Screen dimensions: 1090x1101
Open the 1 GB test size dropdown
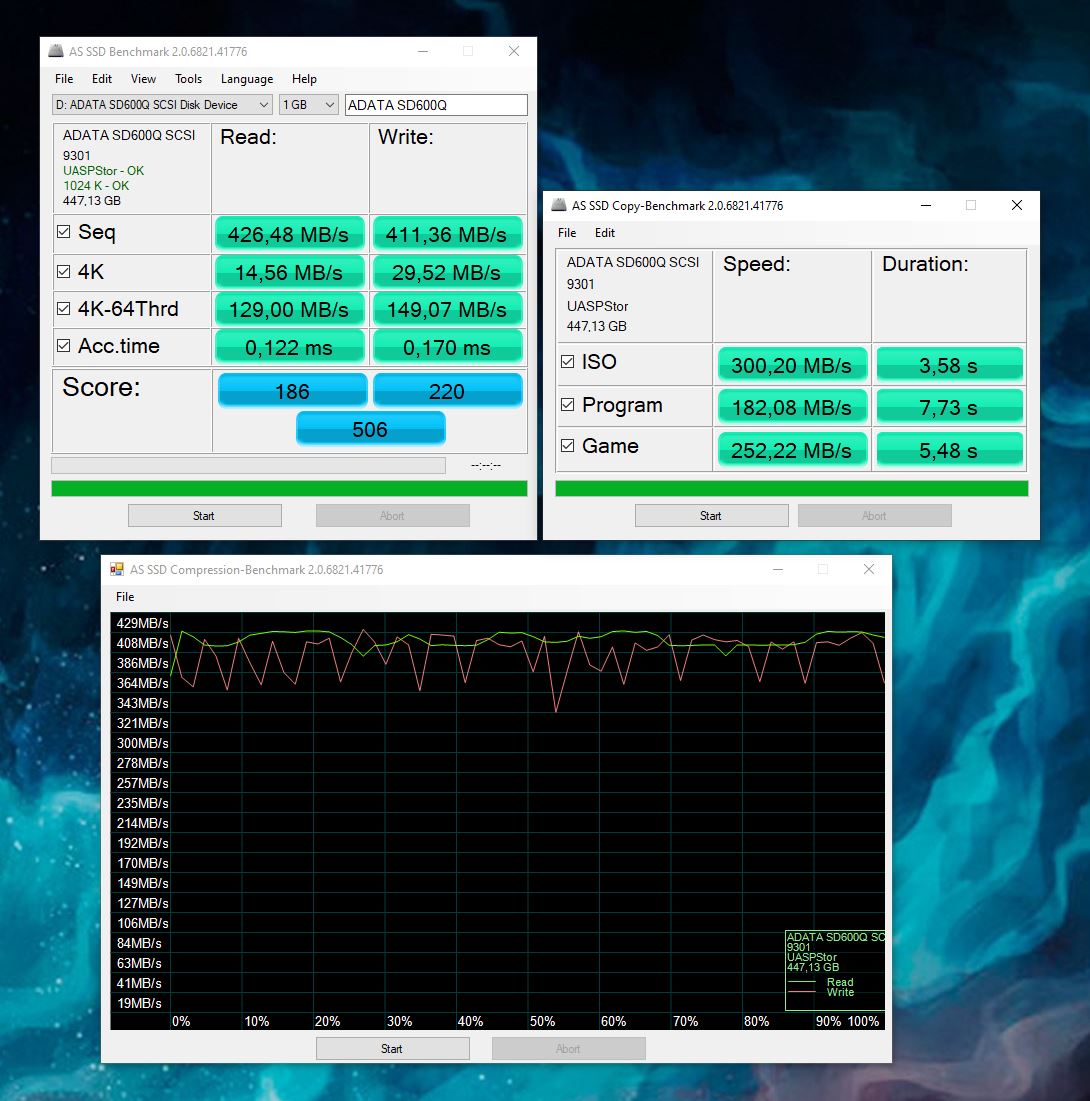(309, 105)
